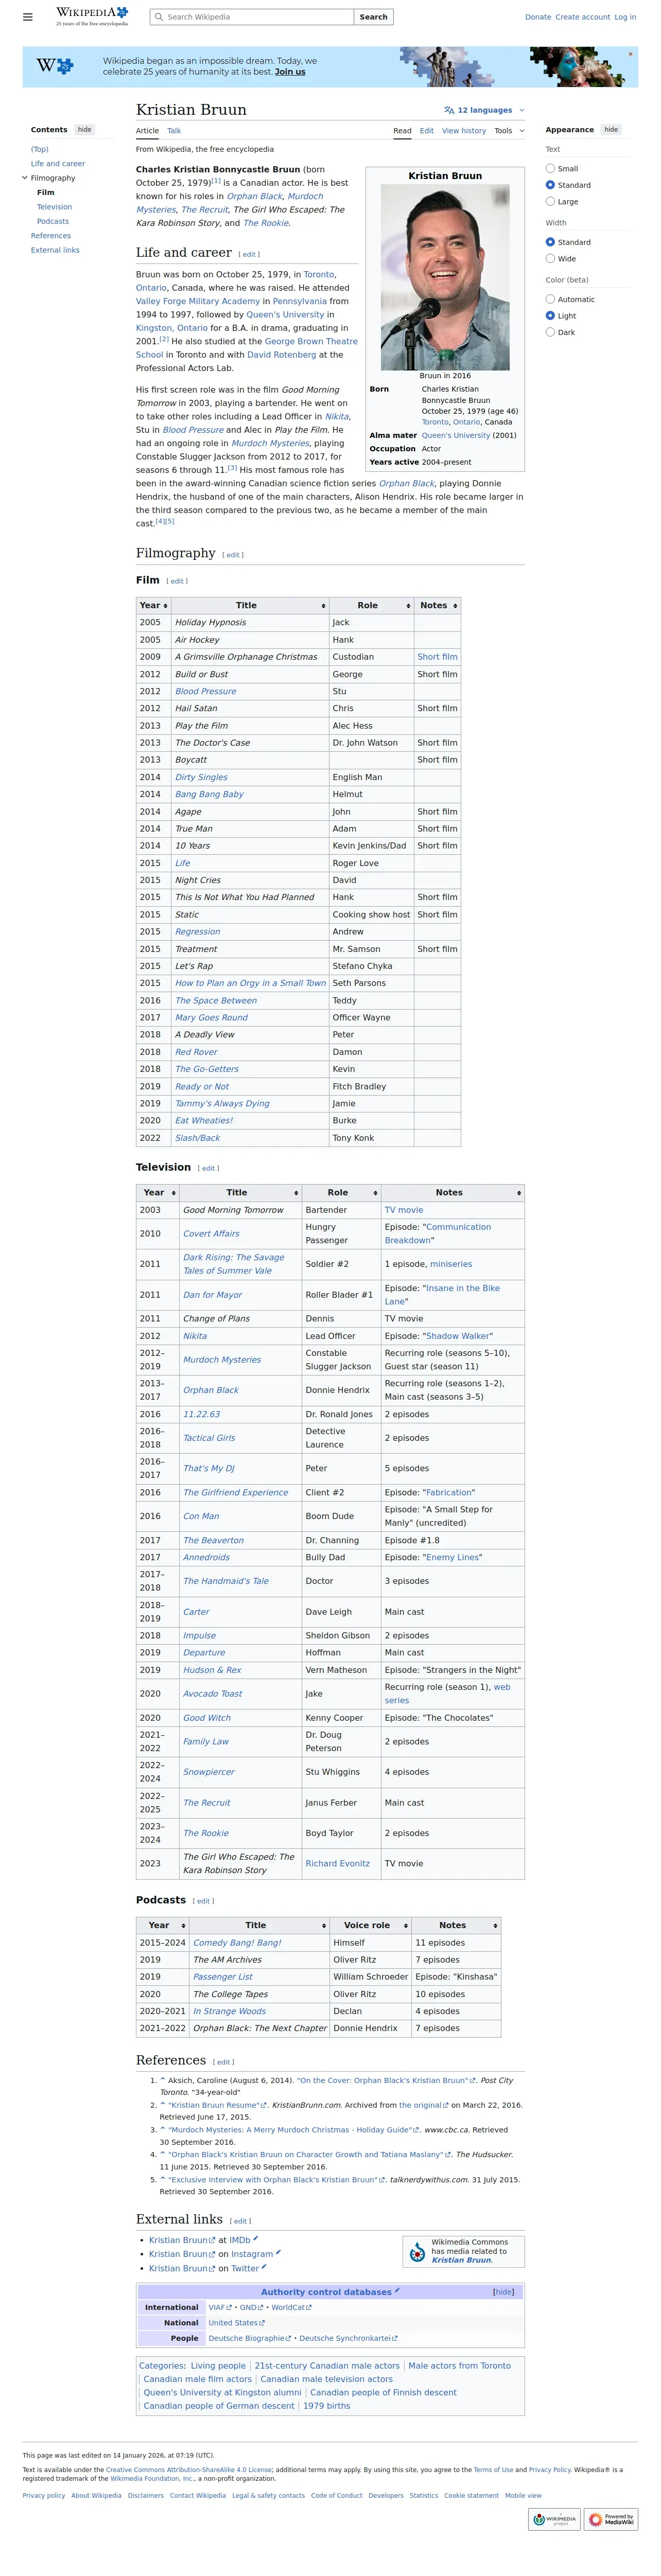Viewport: 661px width, 2576px height.
Task: Click edit pencil next to IMDb link
Action: [256, 2239]
